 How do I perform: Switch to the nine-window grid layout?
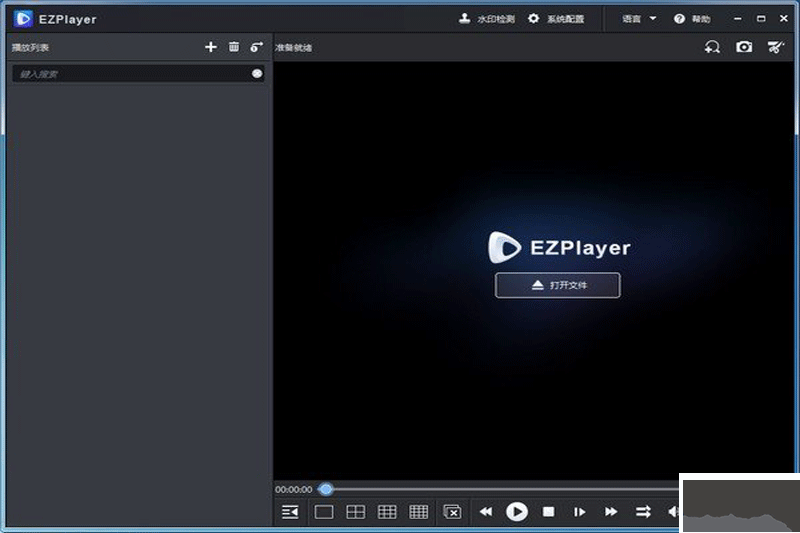tap(387, 512)
